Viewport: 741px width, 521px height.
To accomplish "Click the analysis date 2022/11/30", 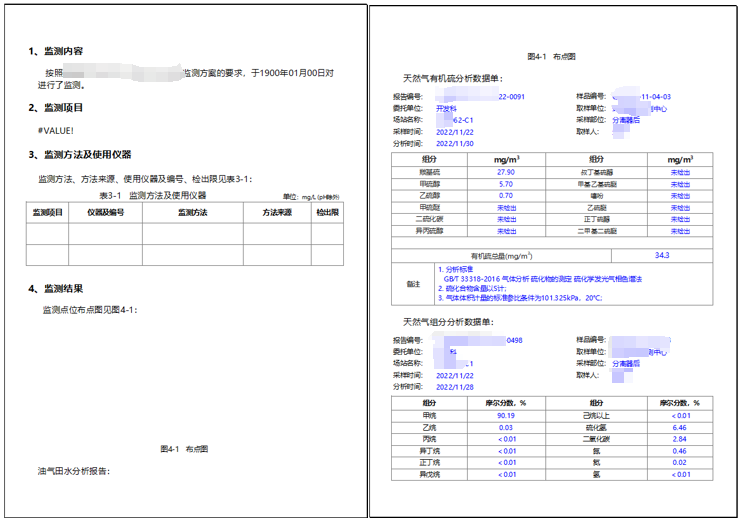I will coord(456,143).
